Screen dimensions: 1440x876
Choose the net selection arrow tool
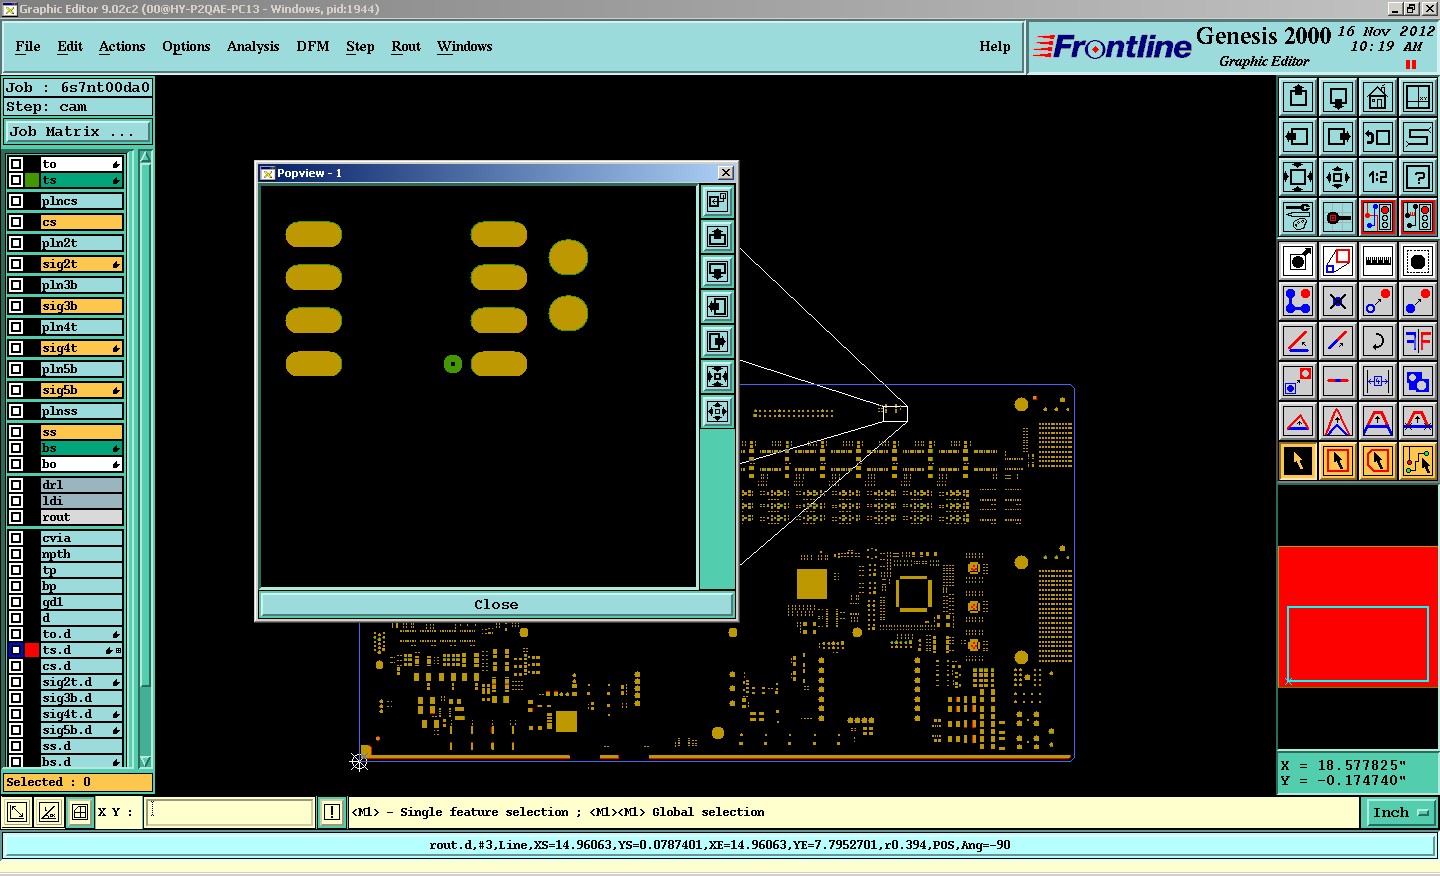pyautogui.click(x=1418, y=461)
